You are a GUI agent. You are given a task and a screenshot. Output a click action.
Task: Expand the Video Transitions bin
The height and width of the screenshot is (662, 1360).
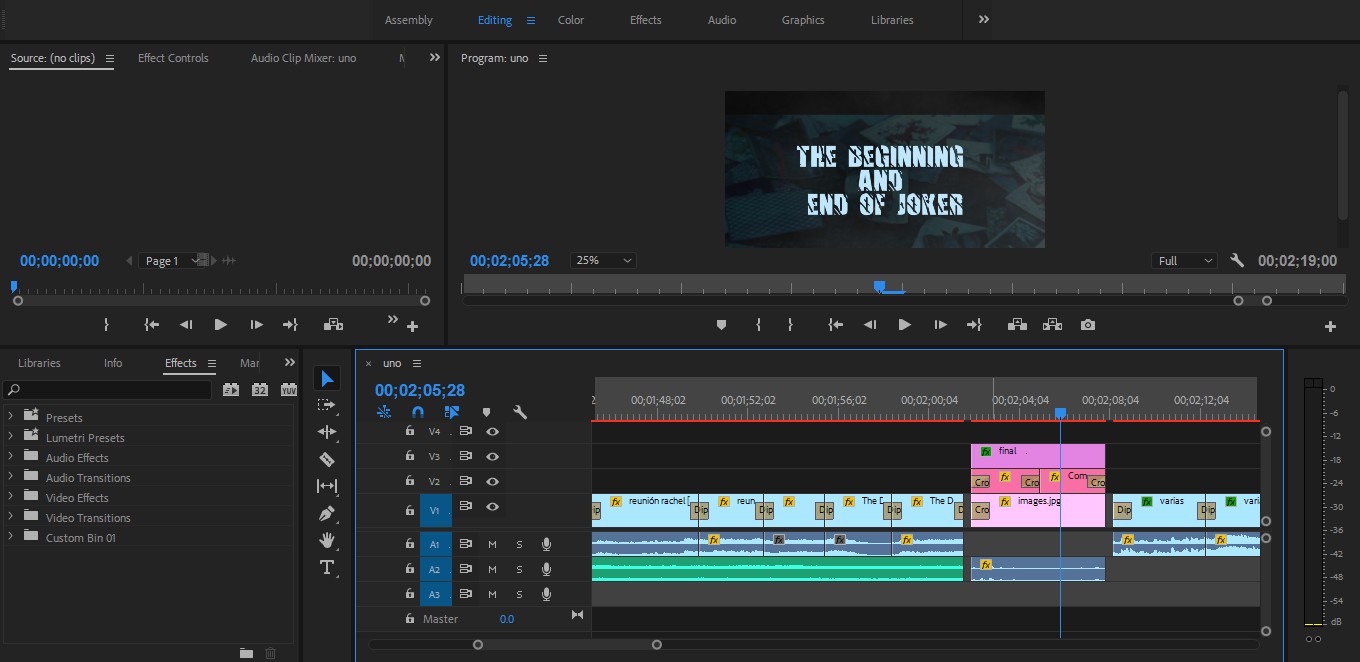pyautogui.click(x=11, y=516)
